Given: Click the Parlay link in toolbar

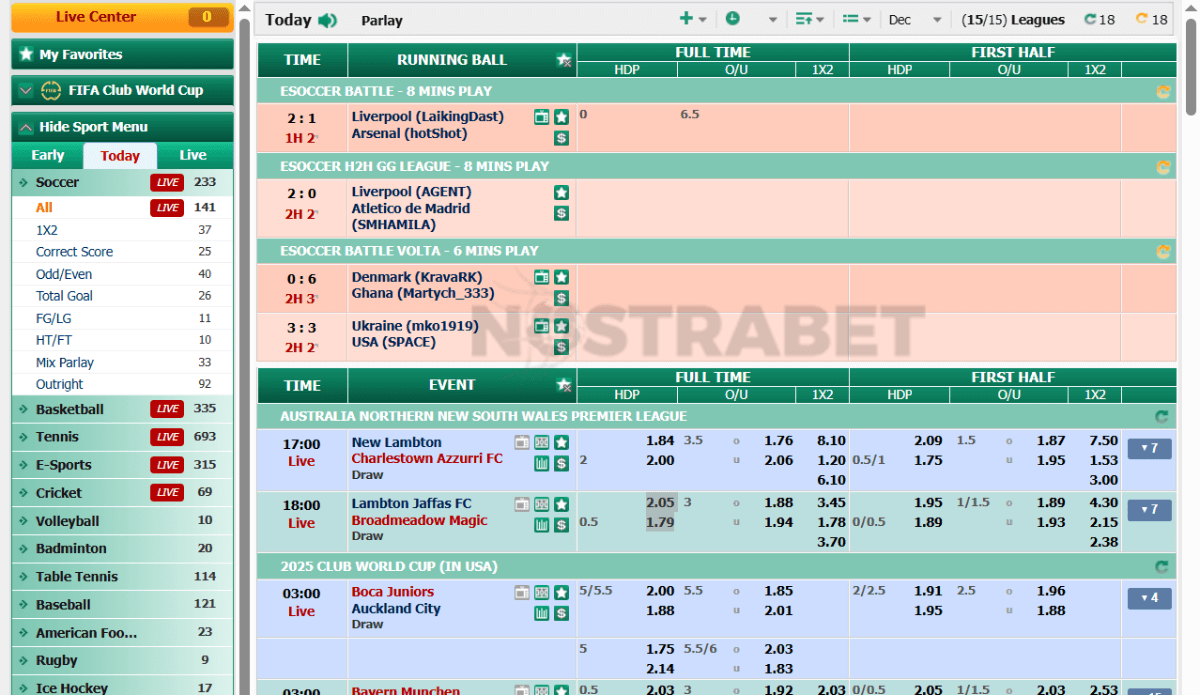Looking at the screenshot, I should [382, 20].
